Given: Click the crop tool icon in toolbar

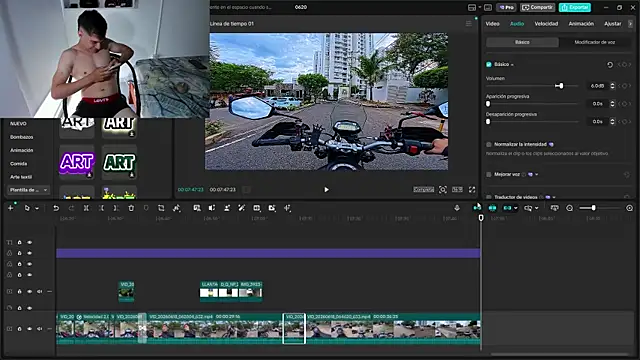Looking at the screenshot, I should tap(161, 208).
